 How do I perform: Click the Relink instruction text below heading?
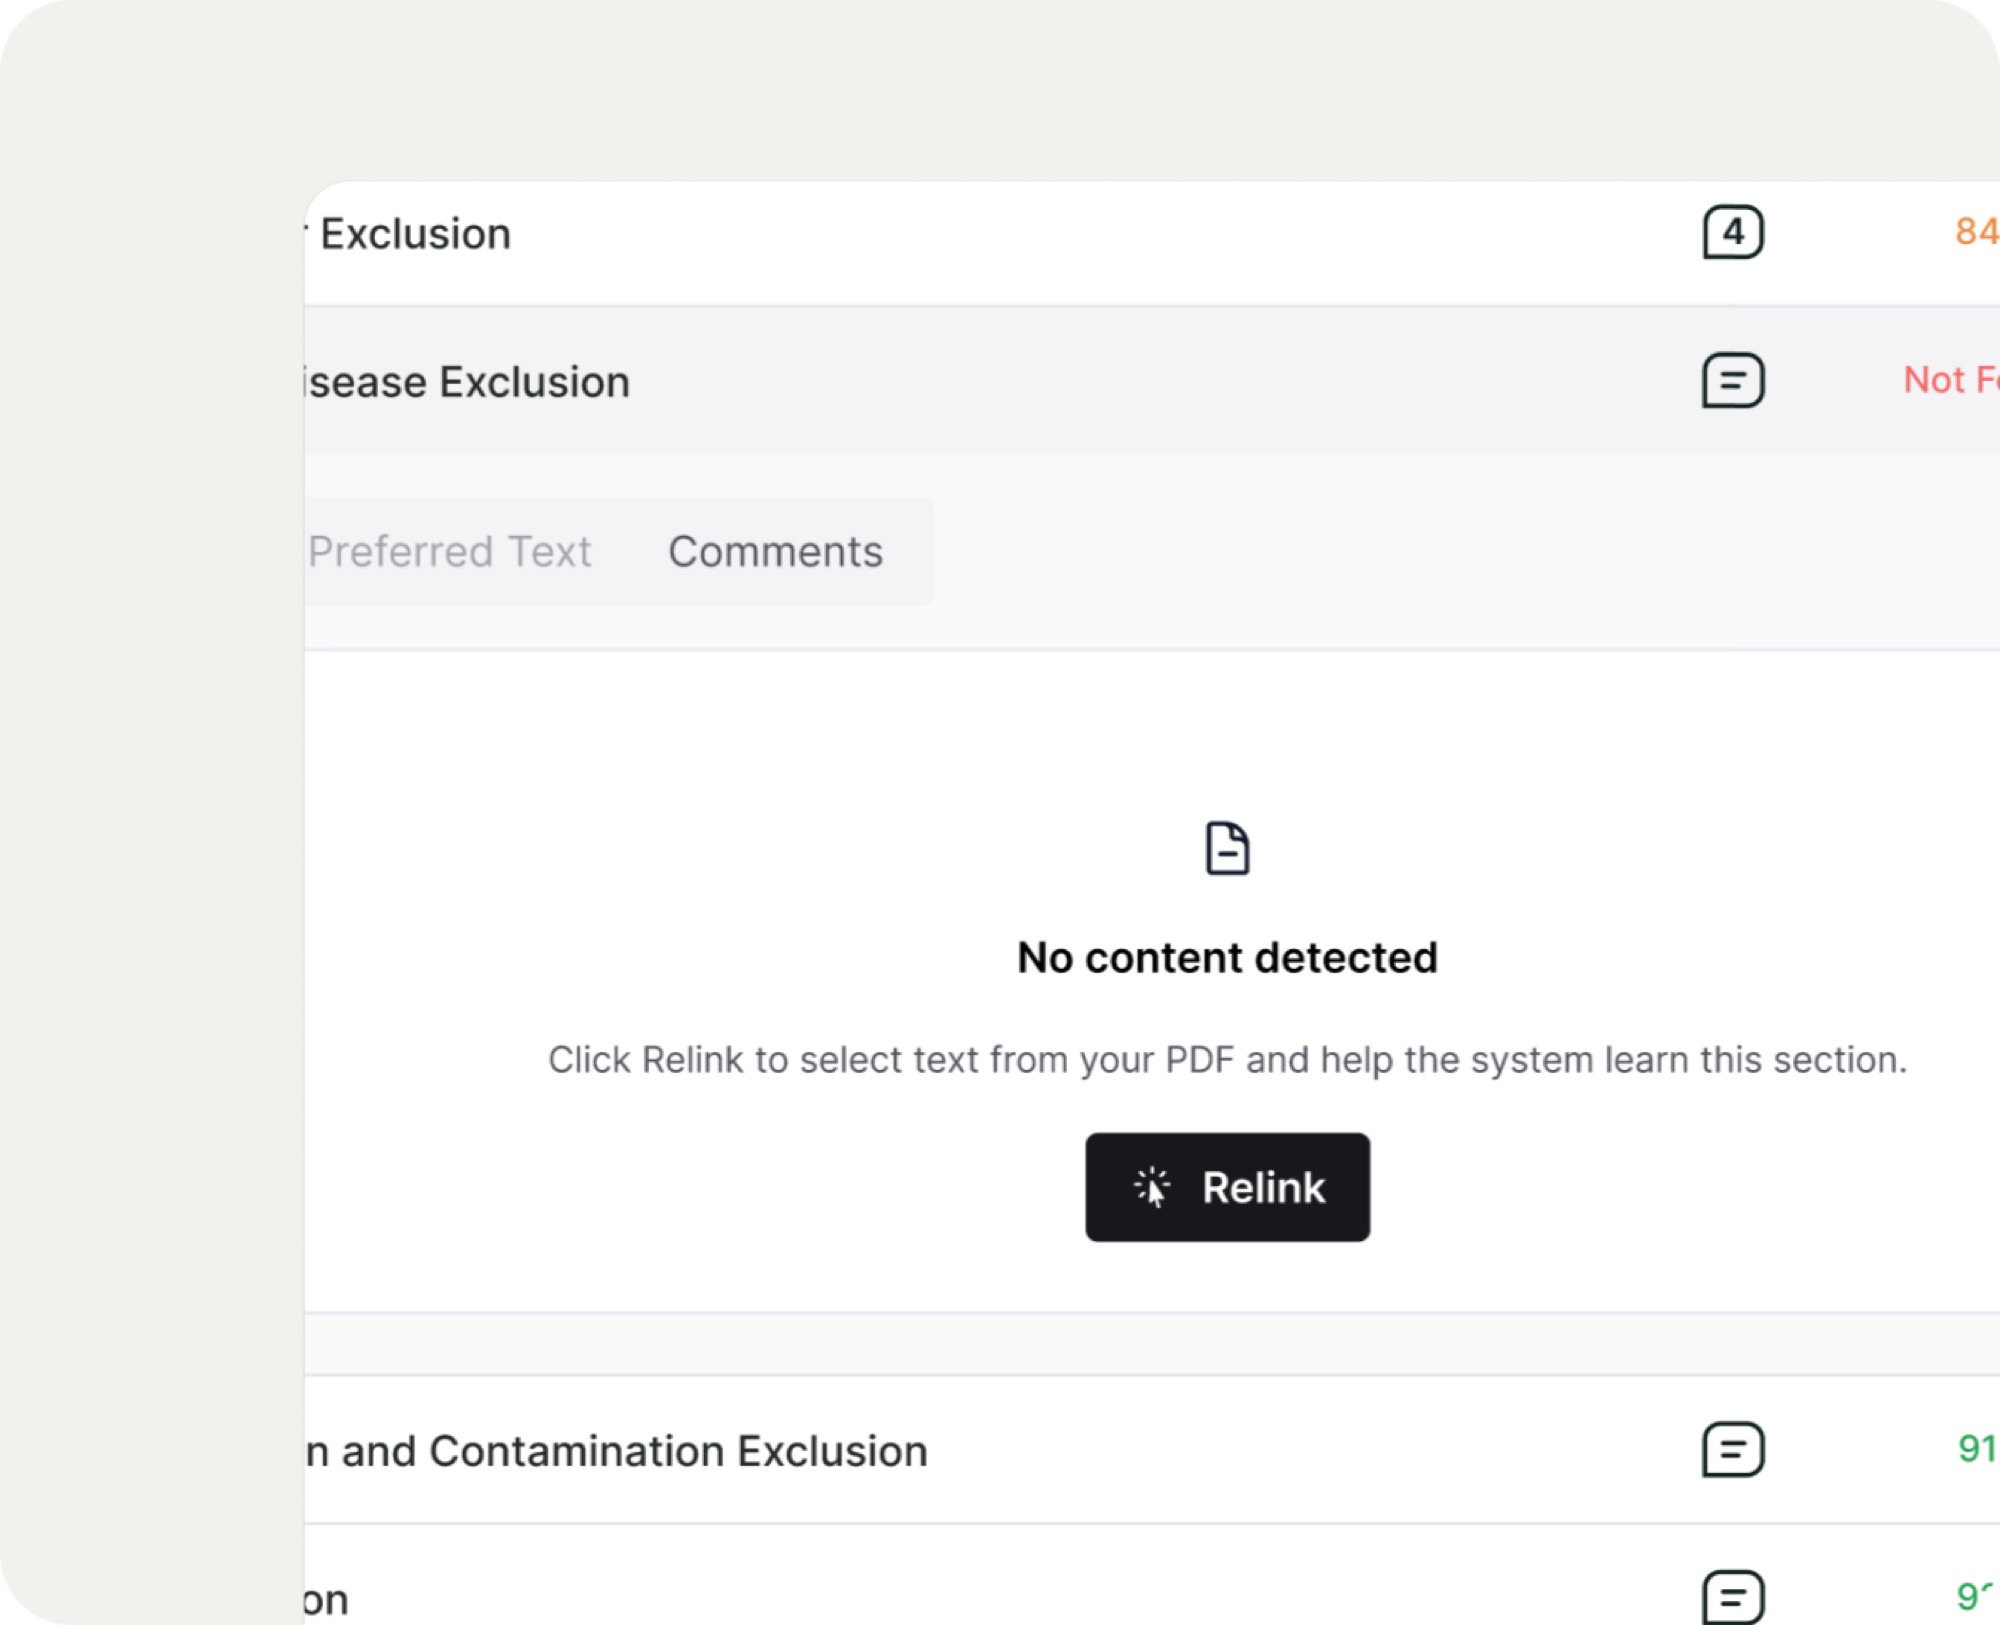pyautogui.click(x=1227, y=1059)
